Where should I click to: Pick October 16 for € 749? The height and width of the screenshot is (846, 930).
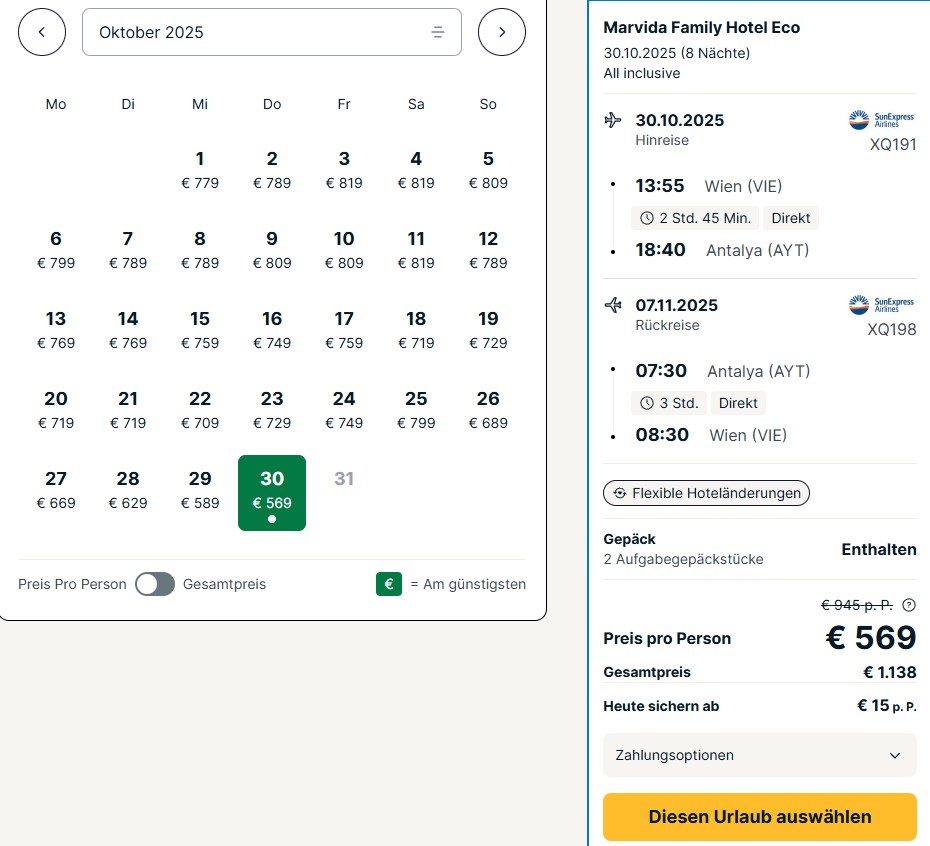272,330
